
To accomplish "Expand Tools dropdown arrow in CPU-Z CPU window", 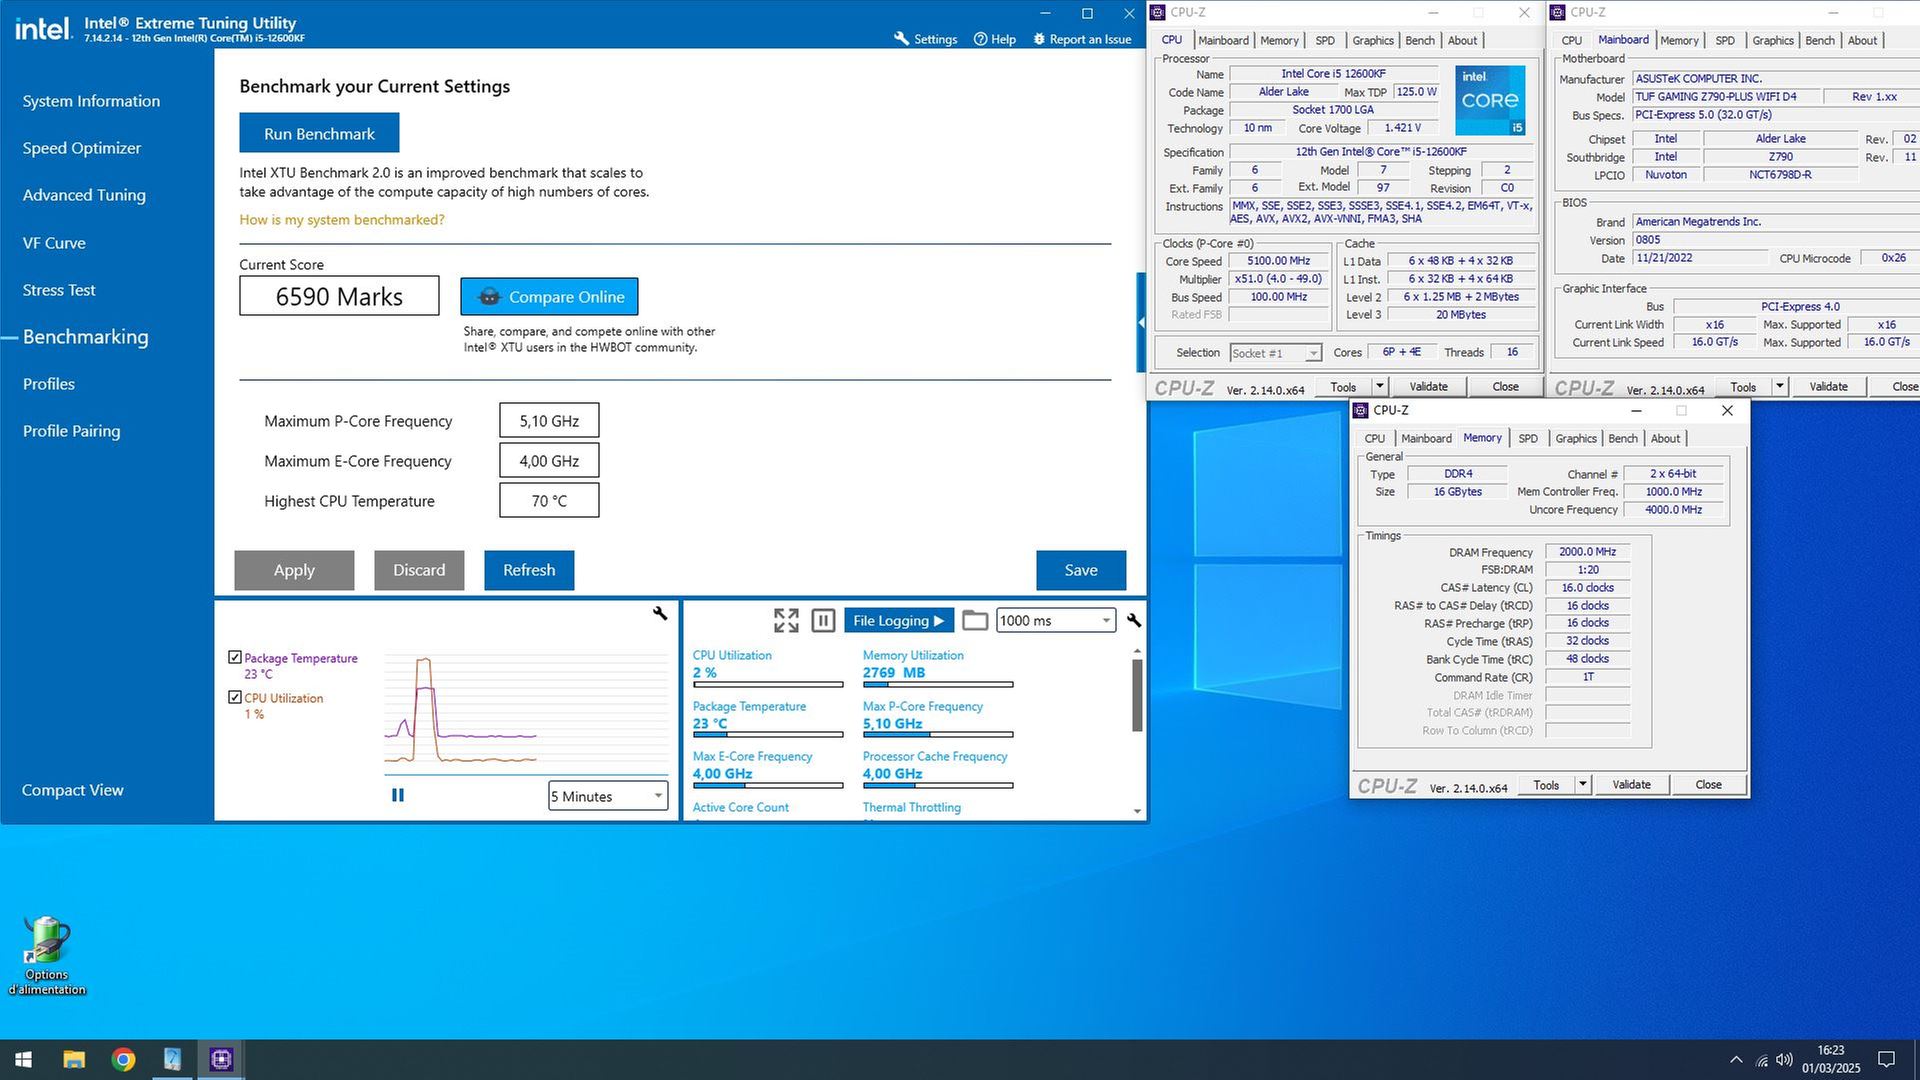I will [1380, 386].
